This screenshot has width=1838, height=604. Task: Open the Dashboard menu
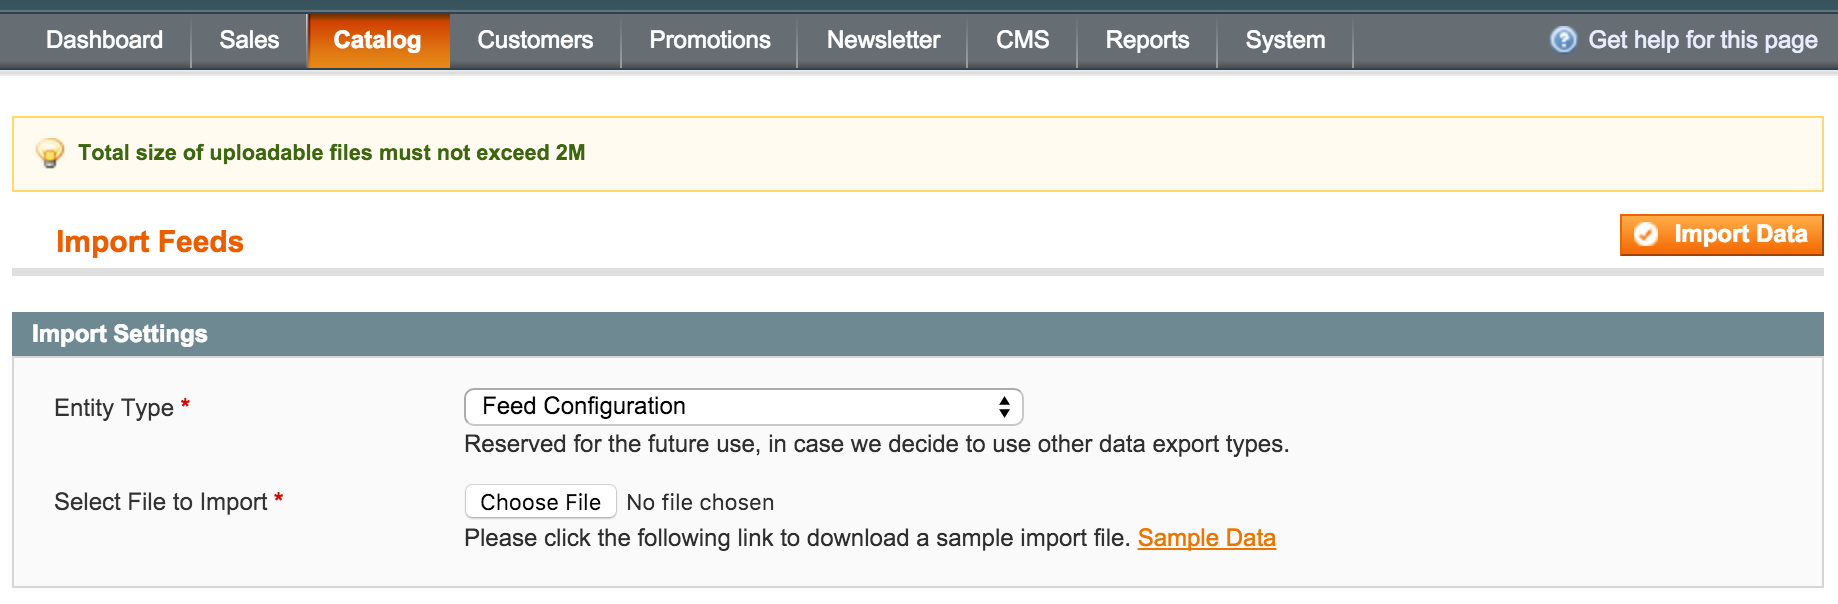coord(104,40)
